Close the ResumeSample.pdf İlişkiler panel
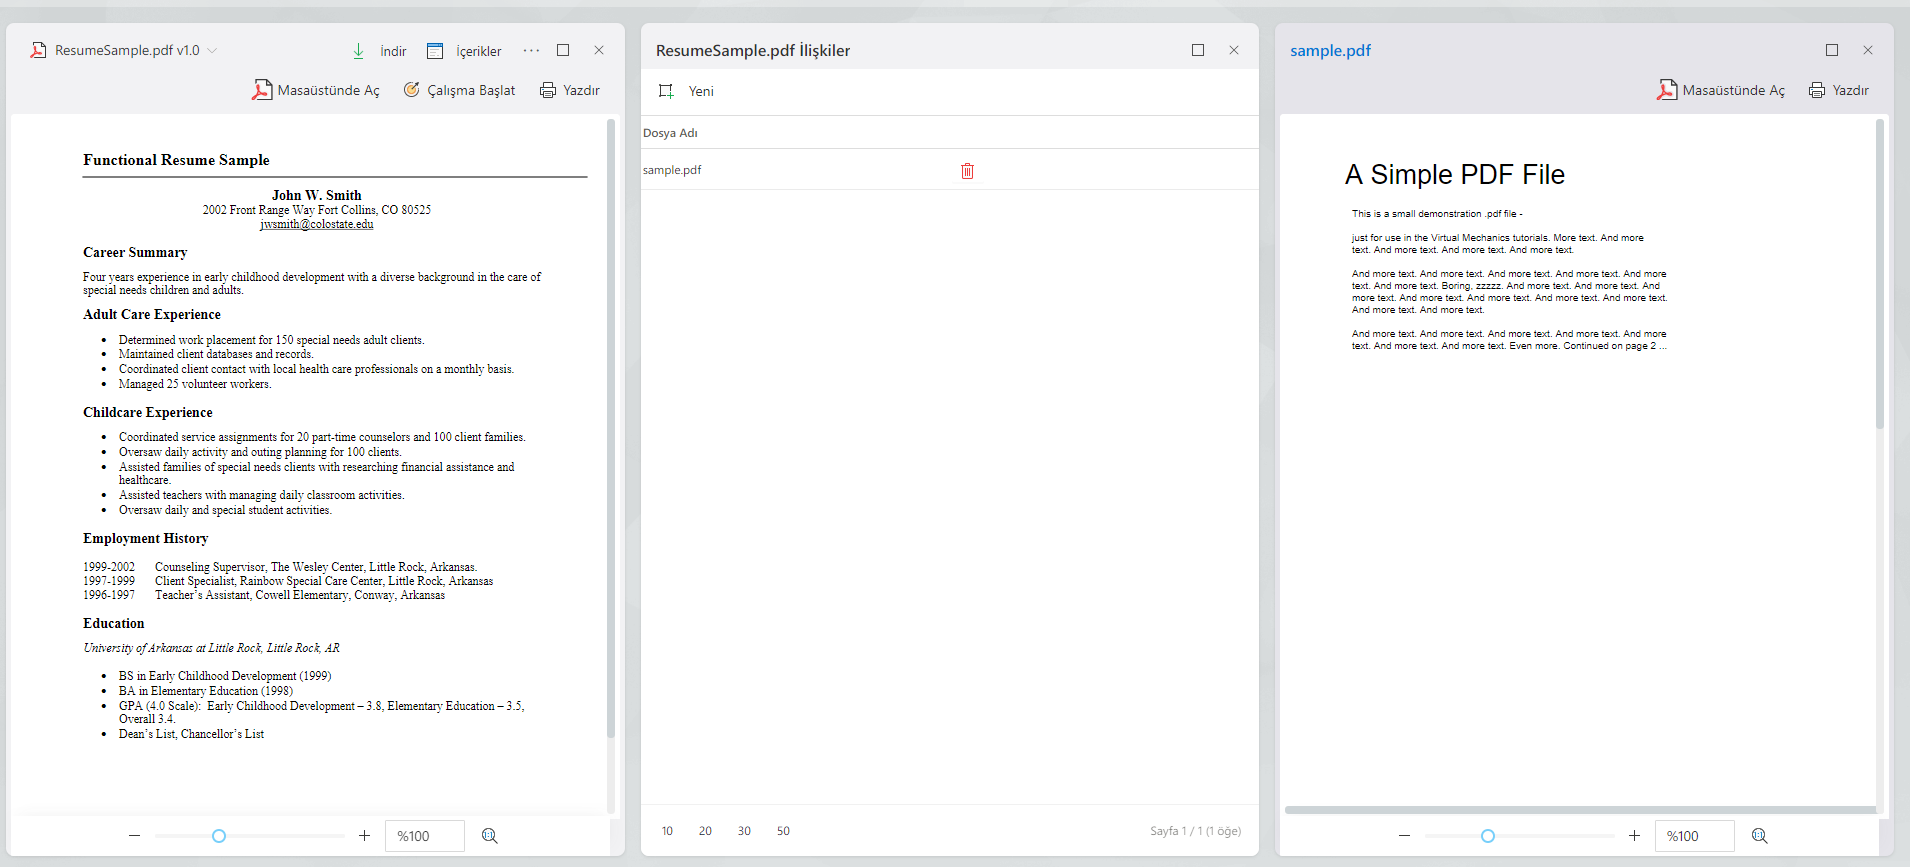Viewport: 1910px width, 867px height. tap(1234, 50)
